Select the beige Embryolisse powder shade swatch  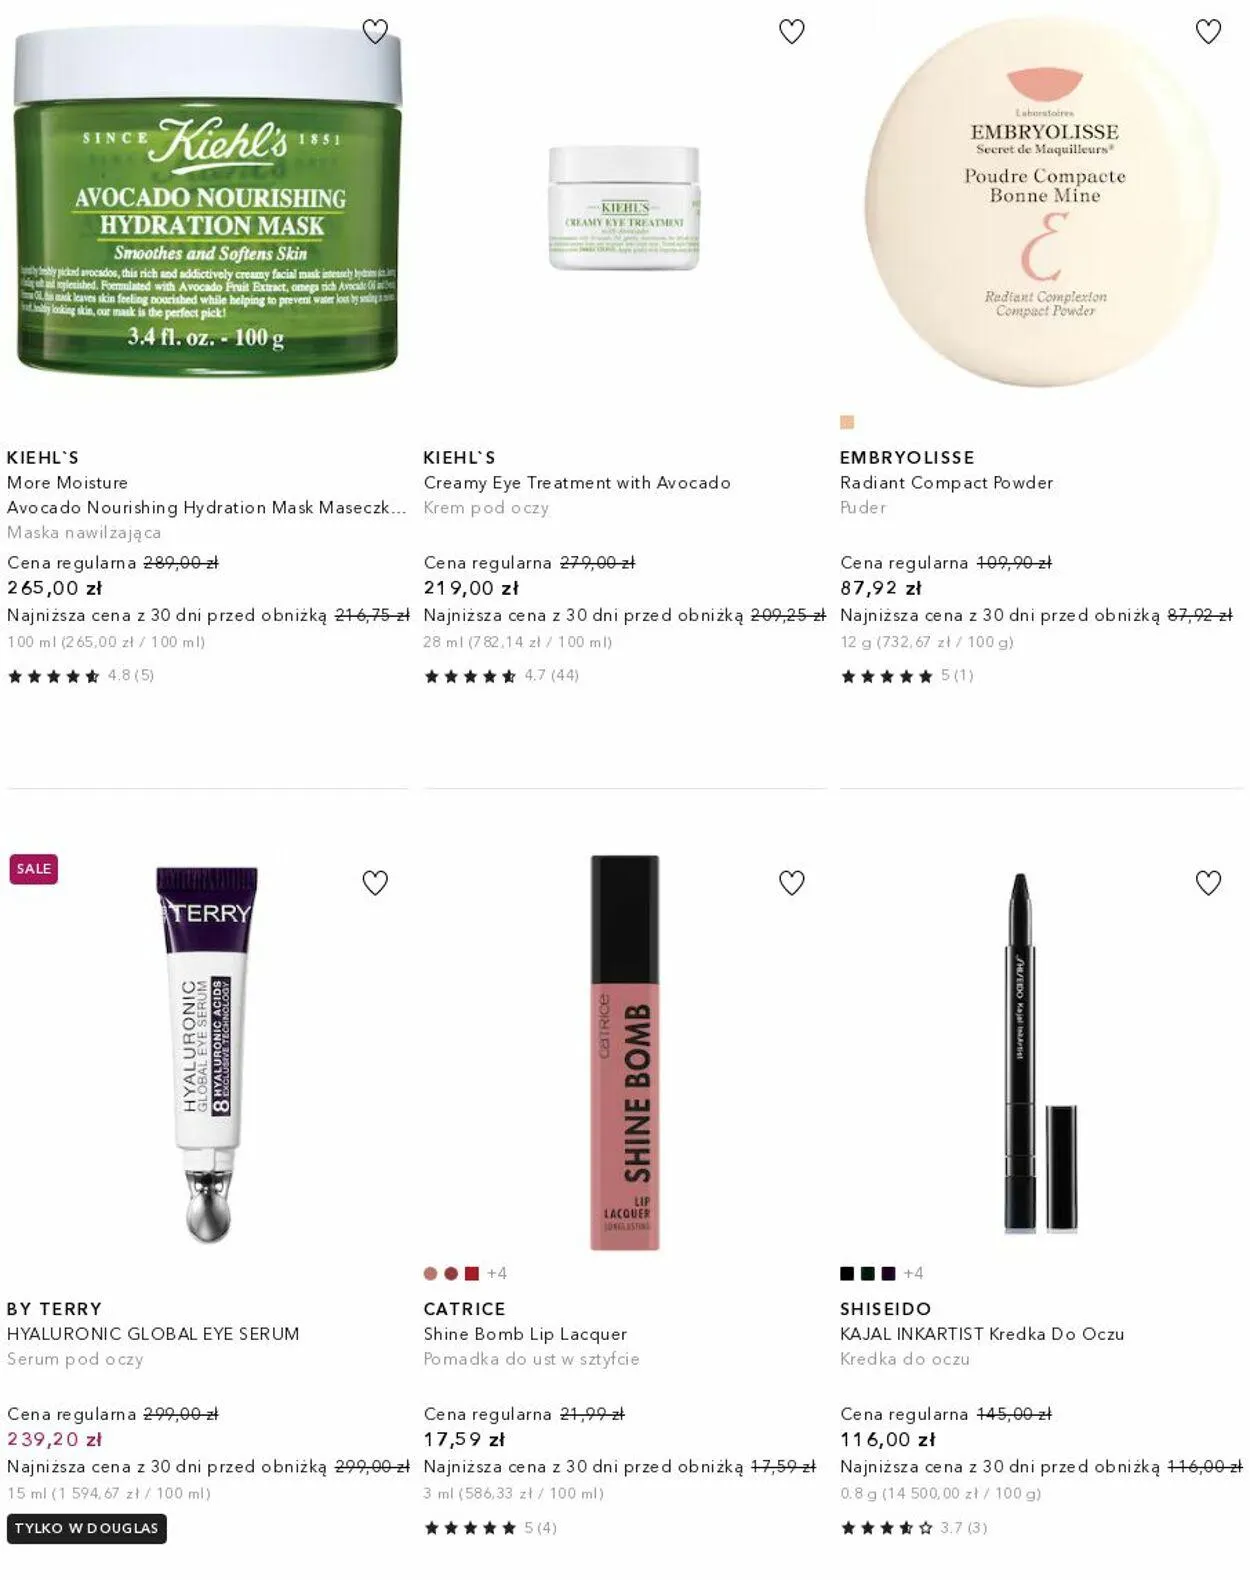[x=847, y=422]
